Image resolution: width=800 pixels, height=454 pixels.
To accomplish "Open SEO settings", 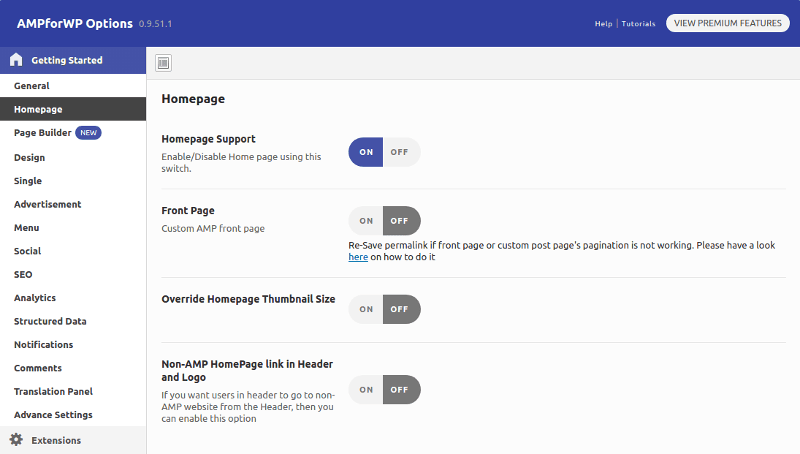I will pyautogui.click(x=73, y=274).
